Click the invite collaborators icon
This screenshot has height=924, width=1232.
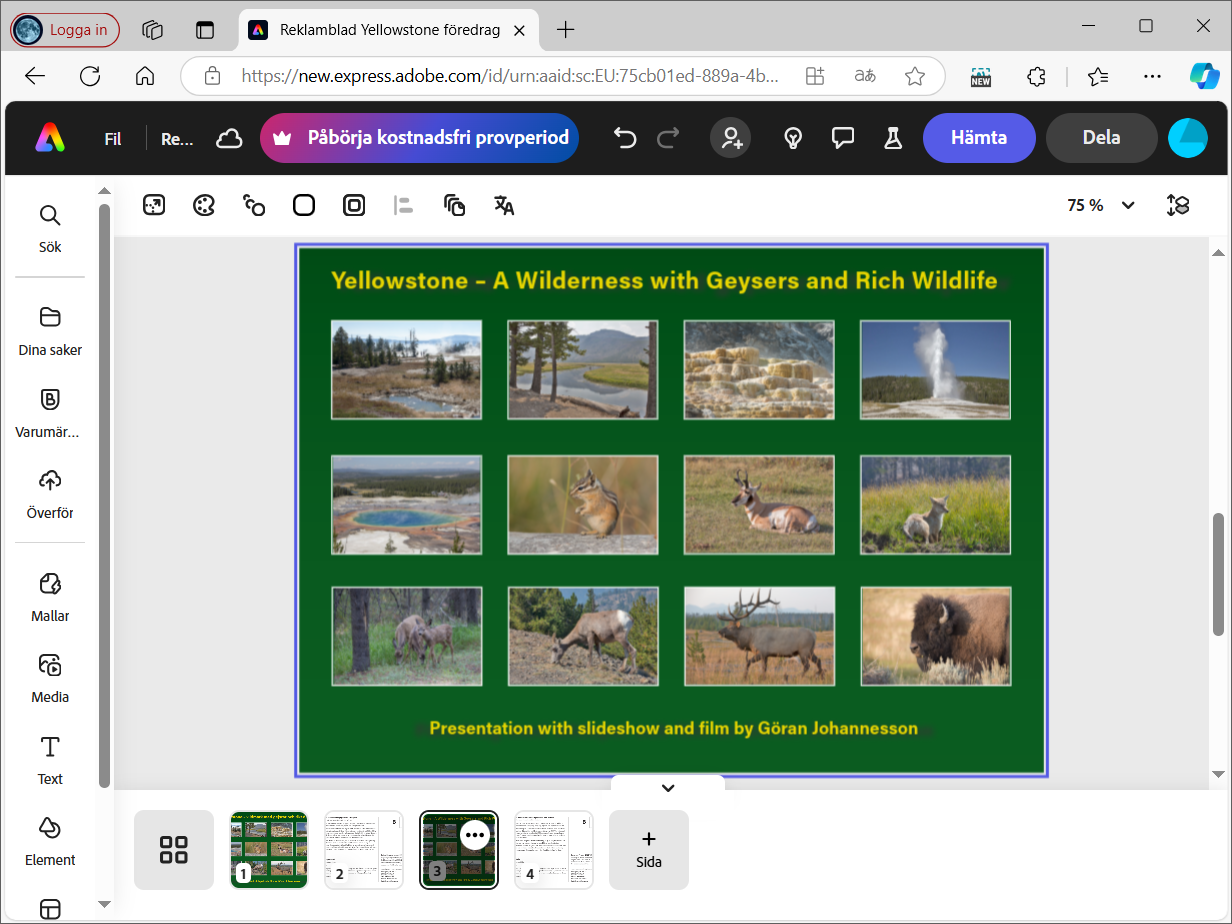coord(730,138)
